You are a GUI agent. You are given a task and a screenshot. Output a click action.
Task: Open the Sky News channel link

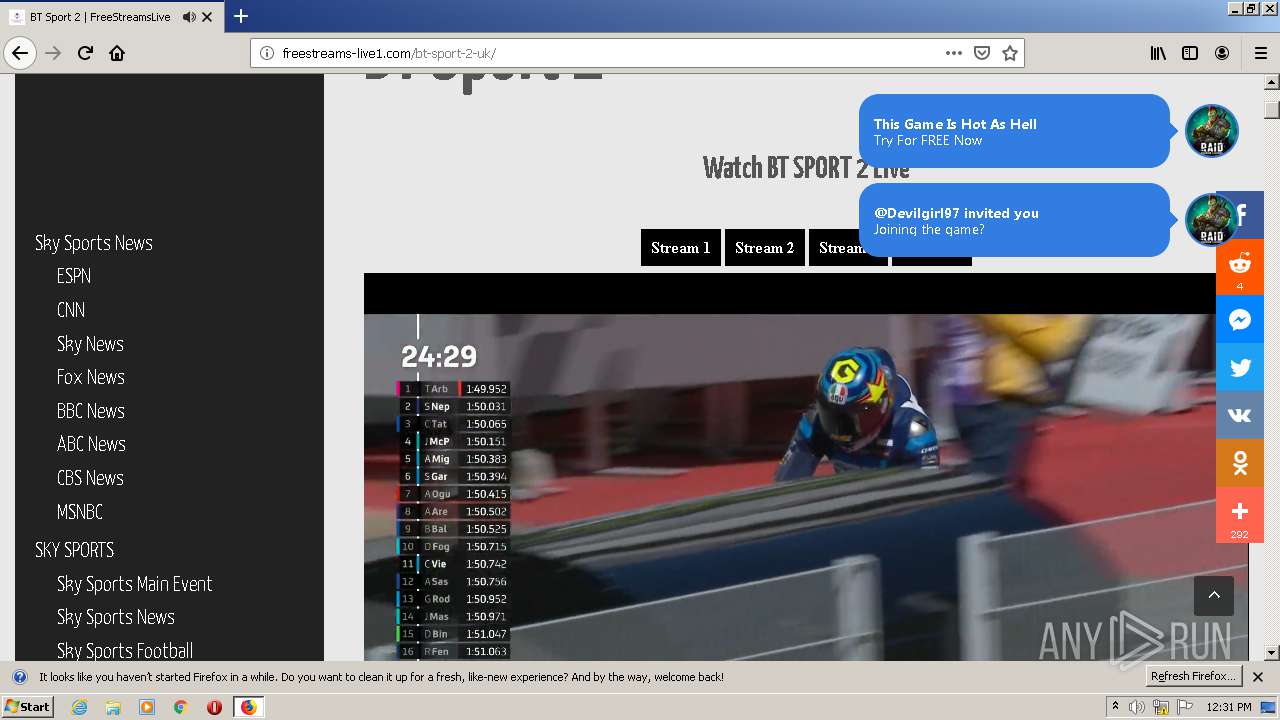coord(90,344)
